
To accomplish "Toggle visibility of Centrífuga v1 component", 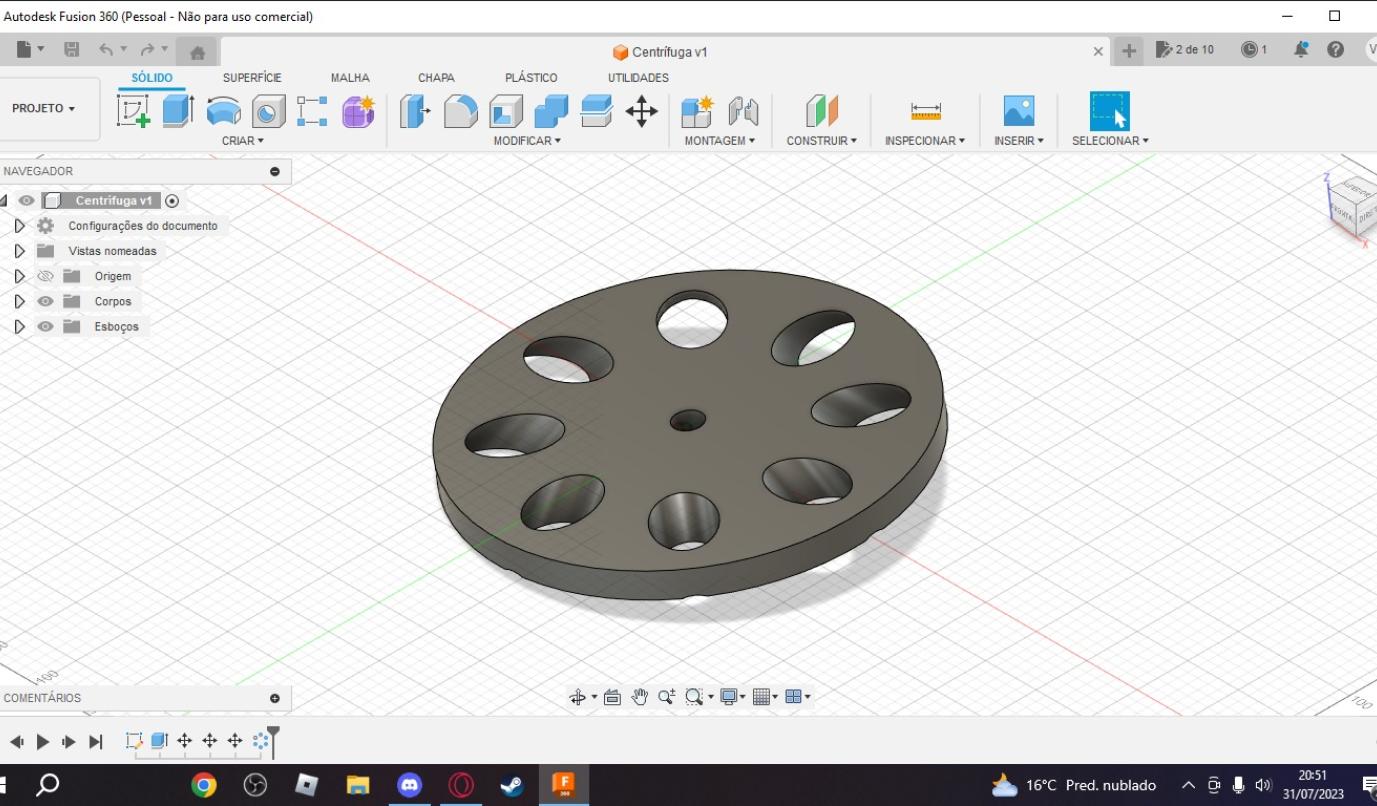I will [x=26, y=201].
